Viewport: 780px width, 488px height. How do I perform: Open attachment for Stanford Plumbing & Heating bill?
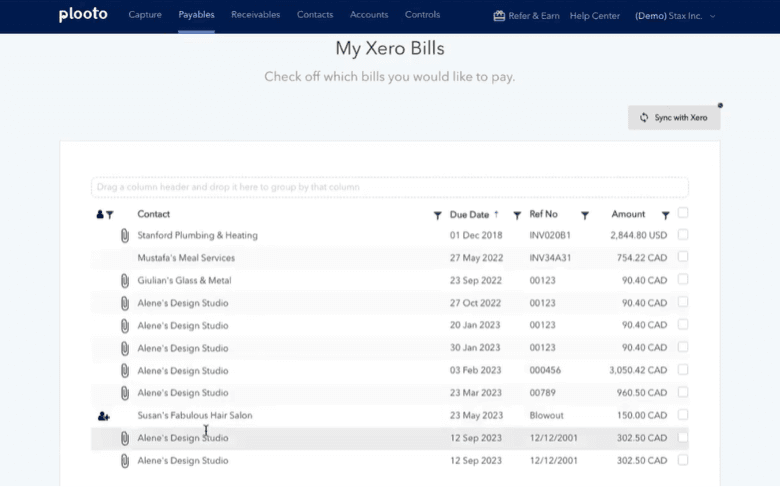[x=125, y=236]
